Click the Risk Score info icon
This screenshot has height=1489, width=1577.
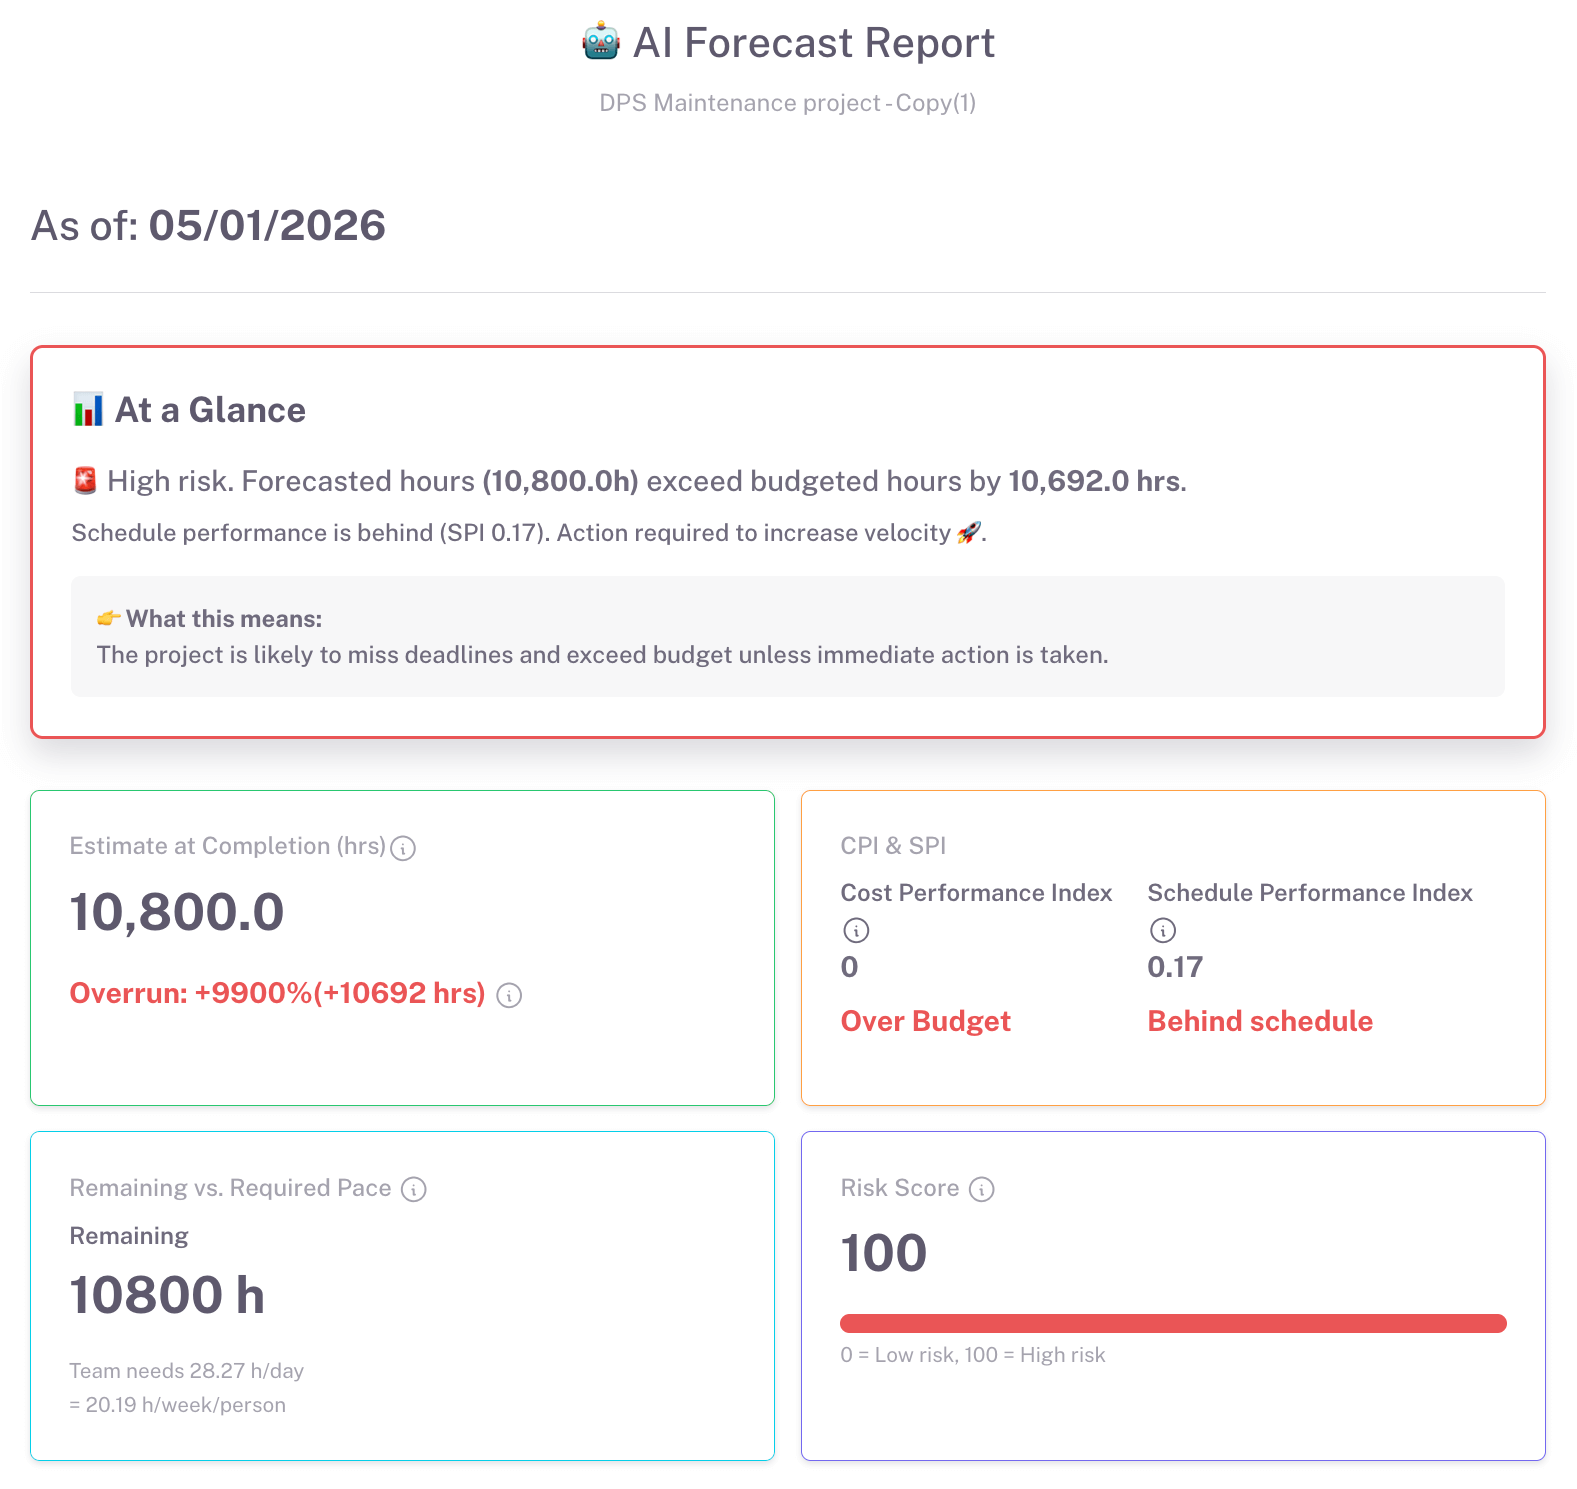(982, 1189)
